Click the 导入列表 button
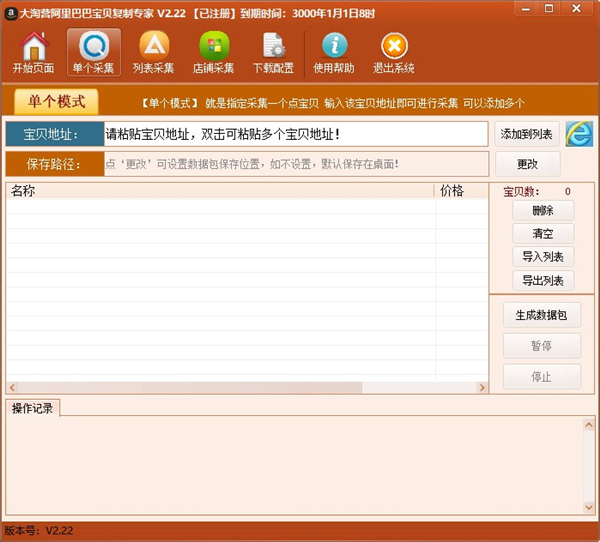This screenshot has width=600, height=542. click(543, 257)
